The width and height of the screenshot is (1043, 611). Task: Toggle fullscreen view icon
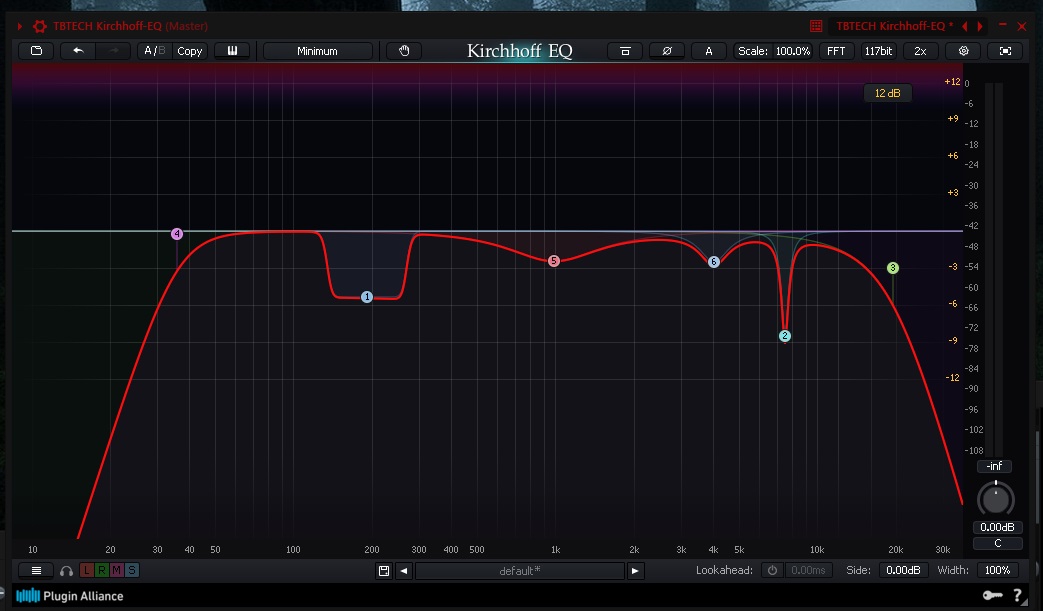(x=1005, y=51)
